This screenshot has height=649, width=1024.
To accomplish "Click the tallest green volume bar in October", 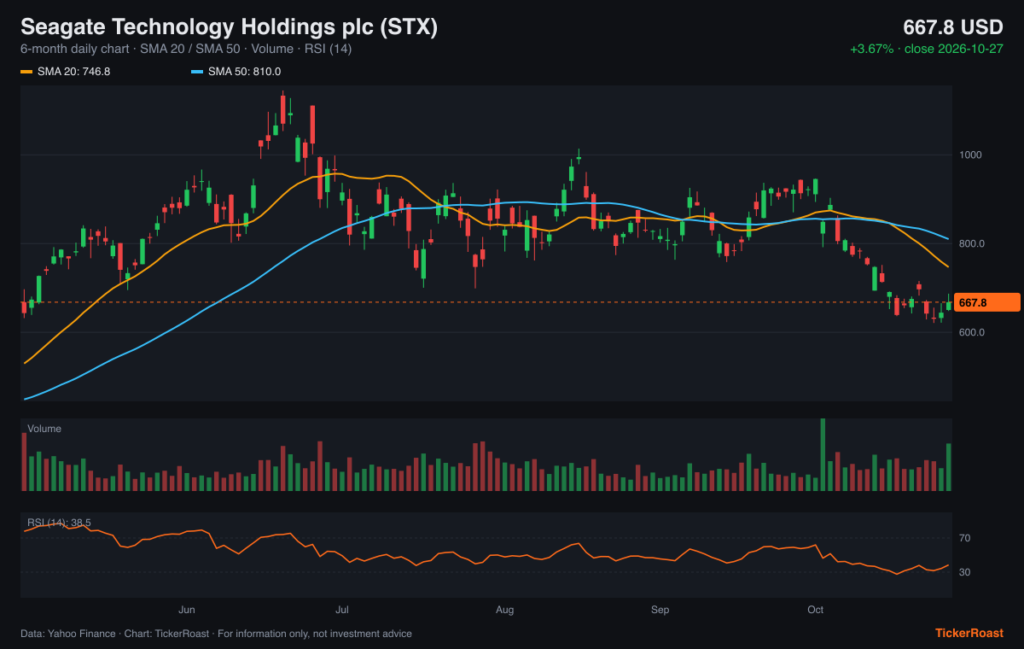I will pyautogui.click(x=823, y=454).
